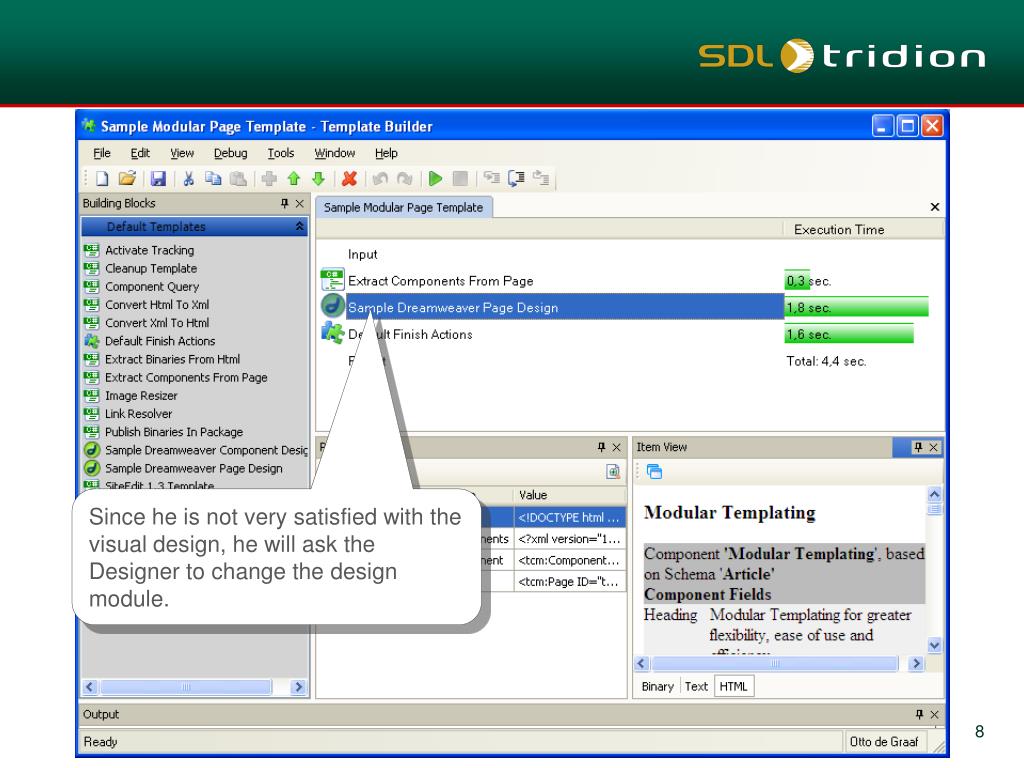
Task: Move the selected block down with the green arrow
Action: point(319,178)
